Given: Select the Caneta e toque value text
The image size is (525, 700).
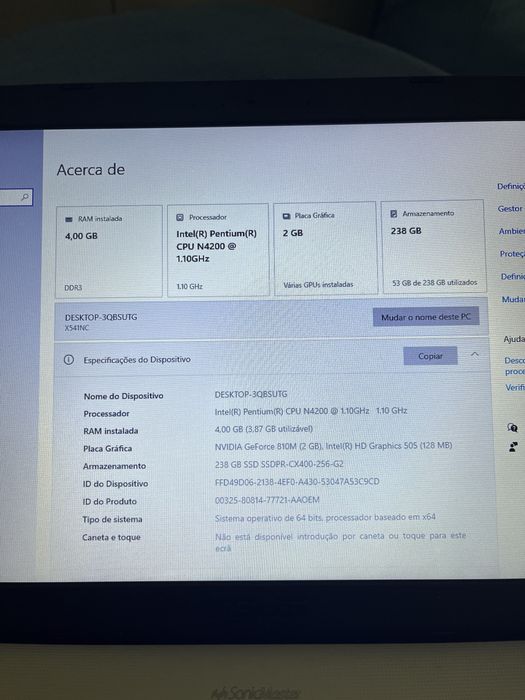Looking at the screenshot, I should point(340,542).
